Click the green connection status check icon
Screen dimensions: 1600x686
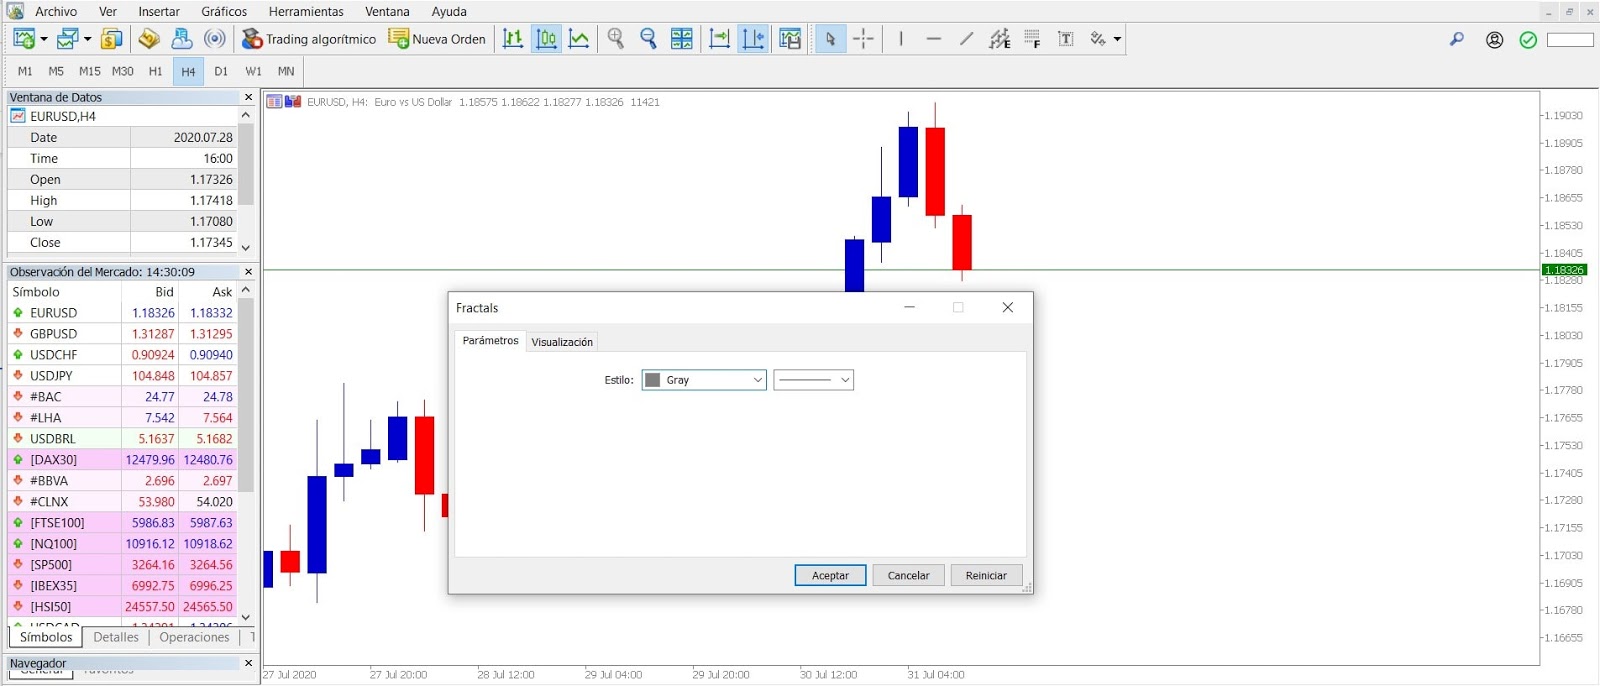pos(1528,40)
